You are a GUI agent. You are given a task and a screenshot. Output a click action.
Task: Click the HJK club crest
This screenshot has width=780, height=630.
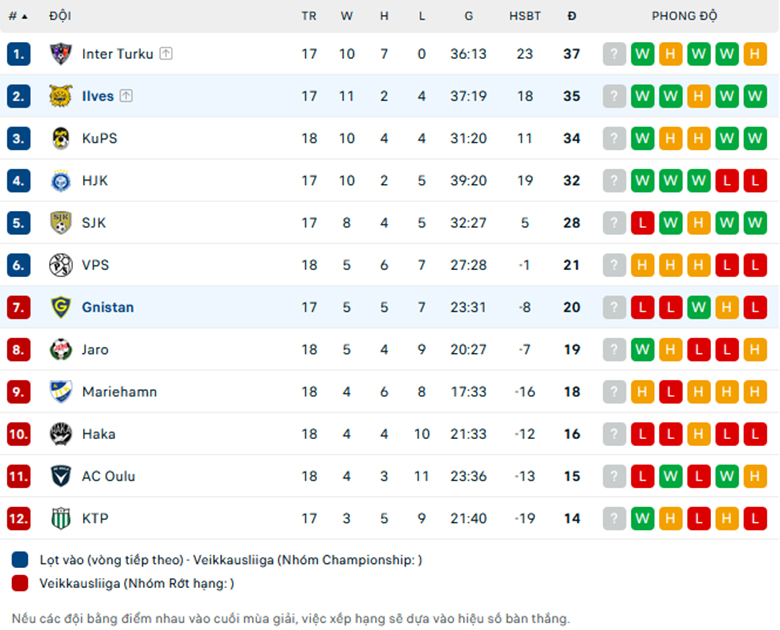(61, 181)
